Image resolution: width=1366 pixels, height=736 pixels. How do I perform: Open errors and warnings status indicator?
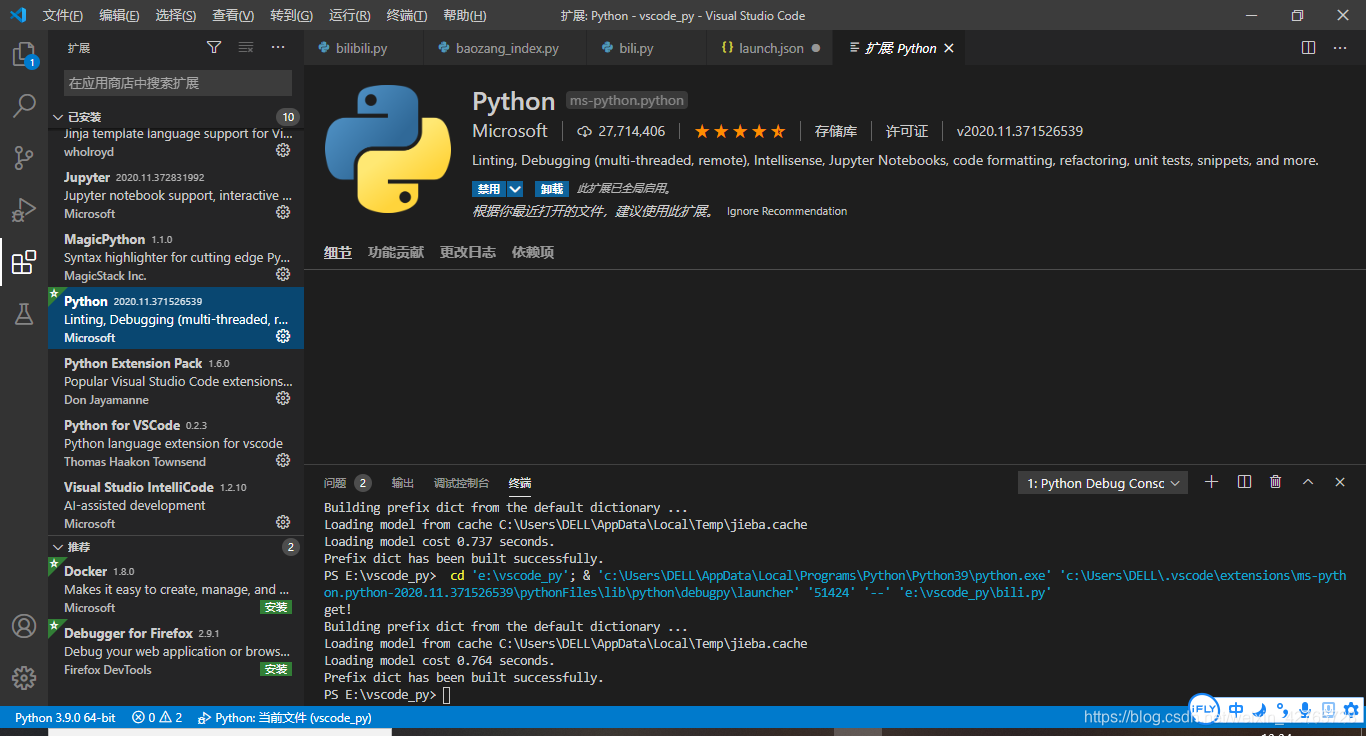pyautogui.click(x=157, y=718)
